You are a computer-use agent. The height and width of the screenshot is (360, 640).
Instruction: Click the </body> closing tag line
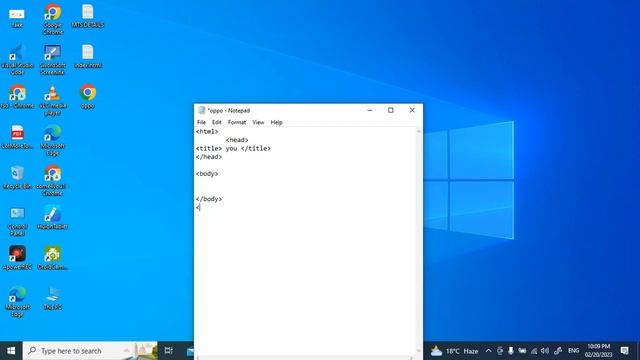pyautogui.click(x=209, y=199)
